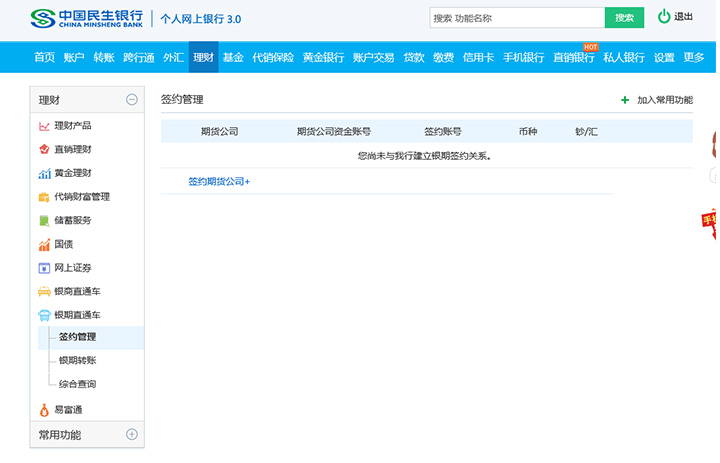Collapse the 理财 sidebar section
720x463 pixels.
pos(131,99)
